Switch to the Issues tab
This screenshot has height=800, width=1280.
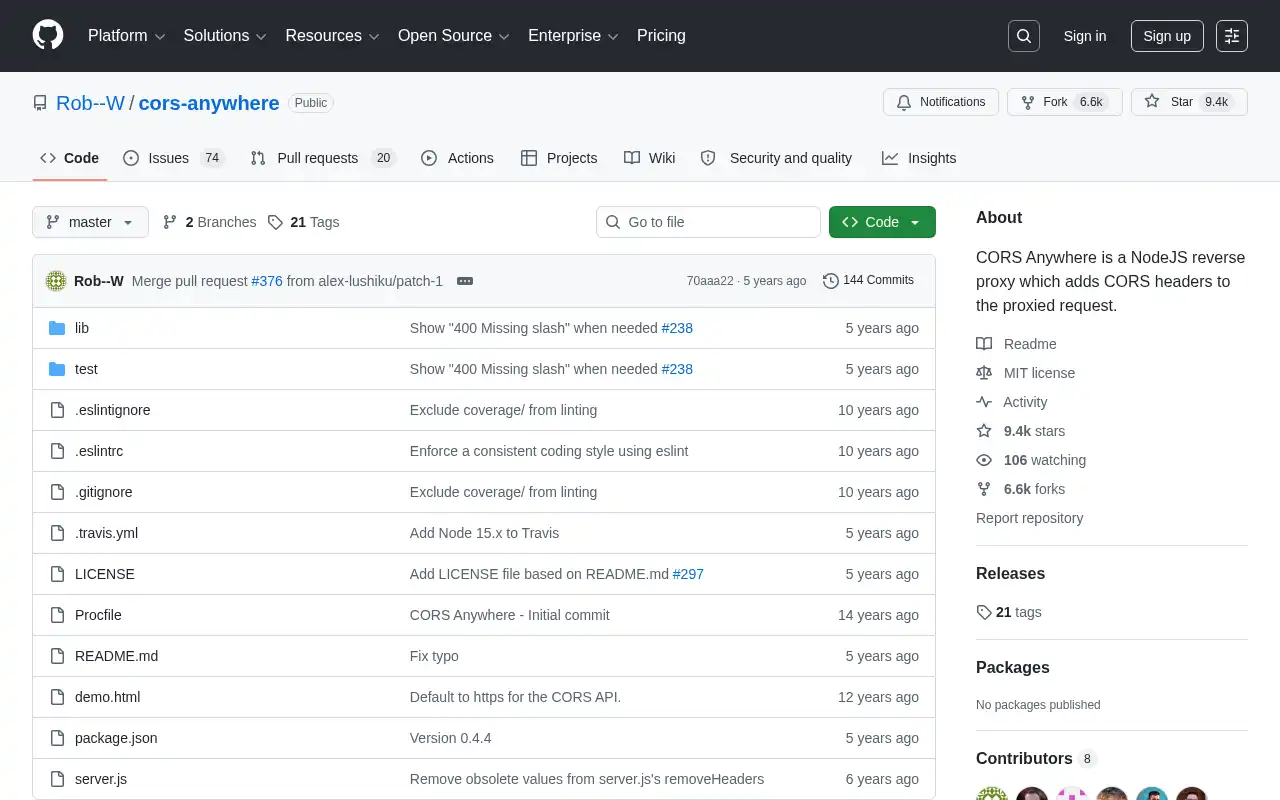pos(174,158)
